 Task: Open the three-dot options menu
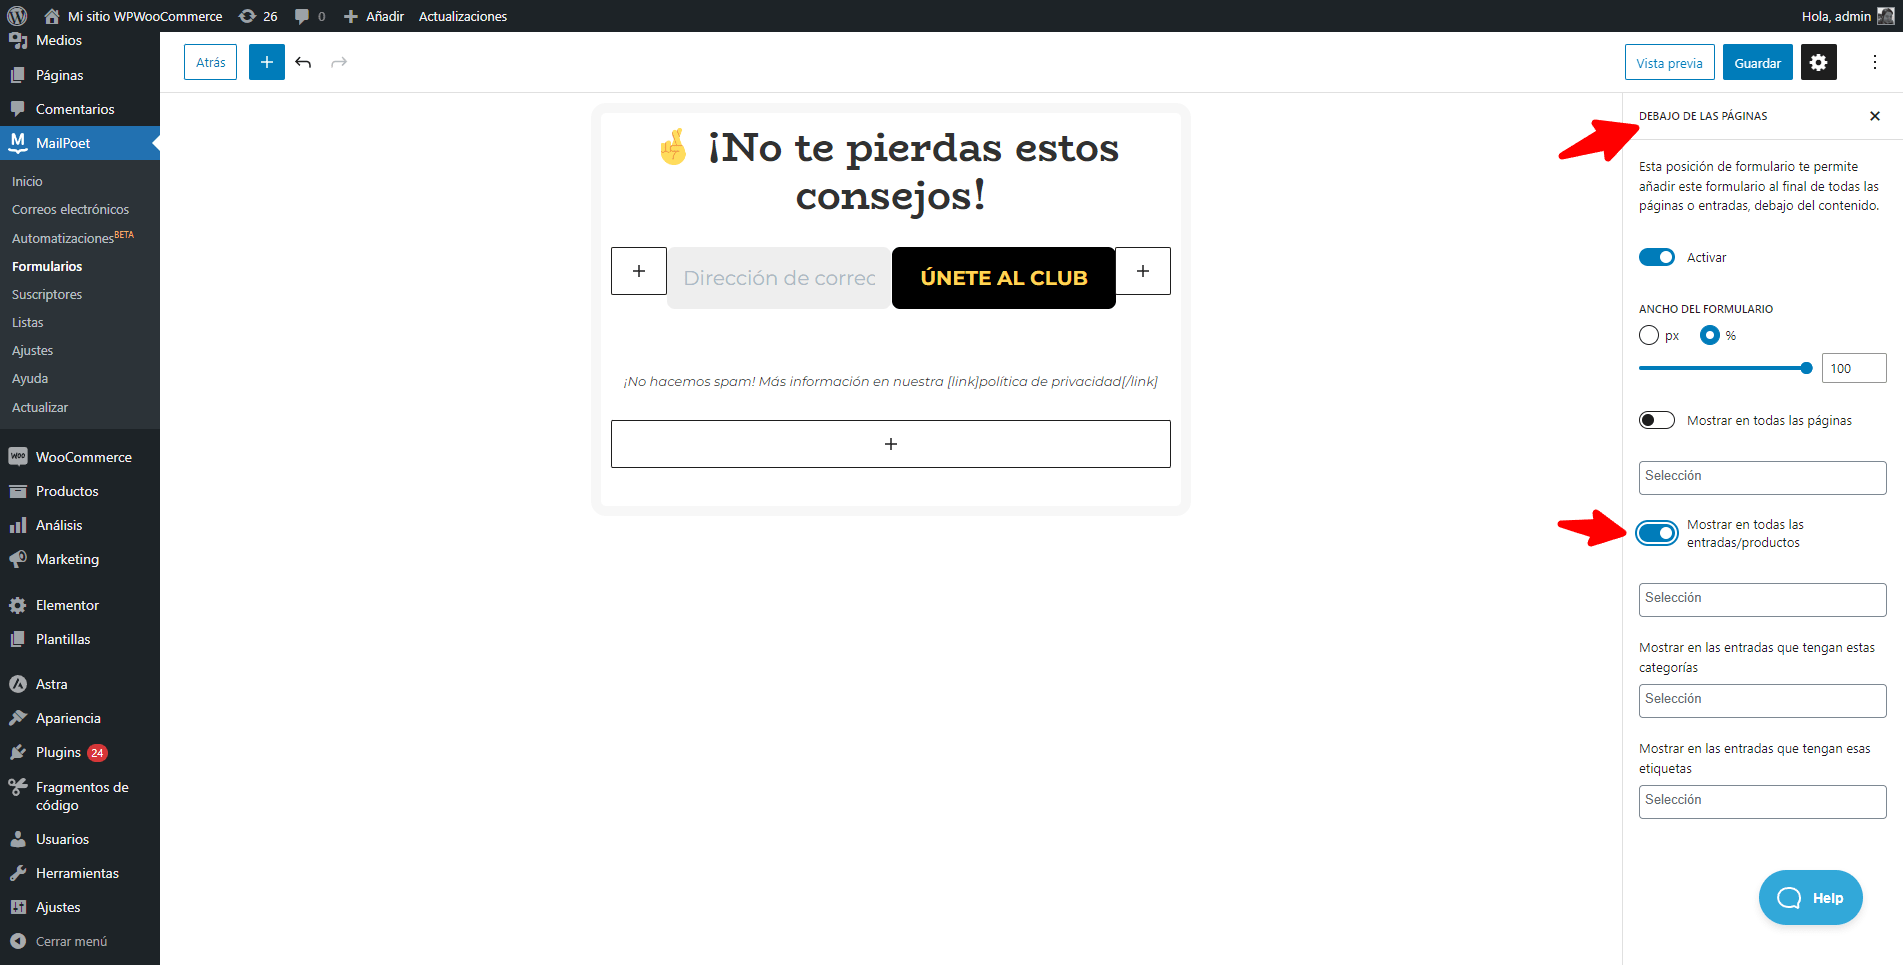coord(1874,62)
